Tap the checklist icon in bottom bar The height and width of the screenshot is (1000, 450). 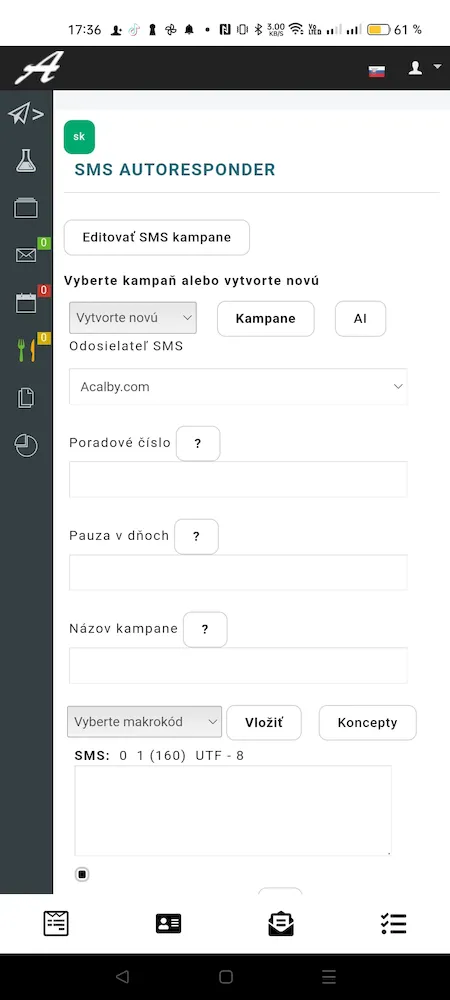tap(393, 923)
